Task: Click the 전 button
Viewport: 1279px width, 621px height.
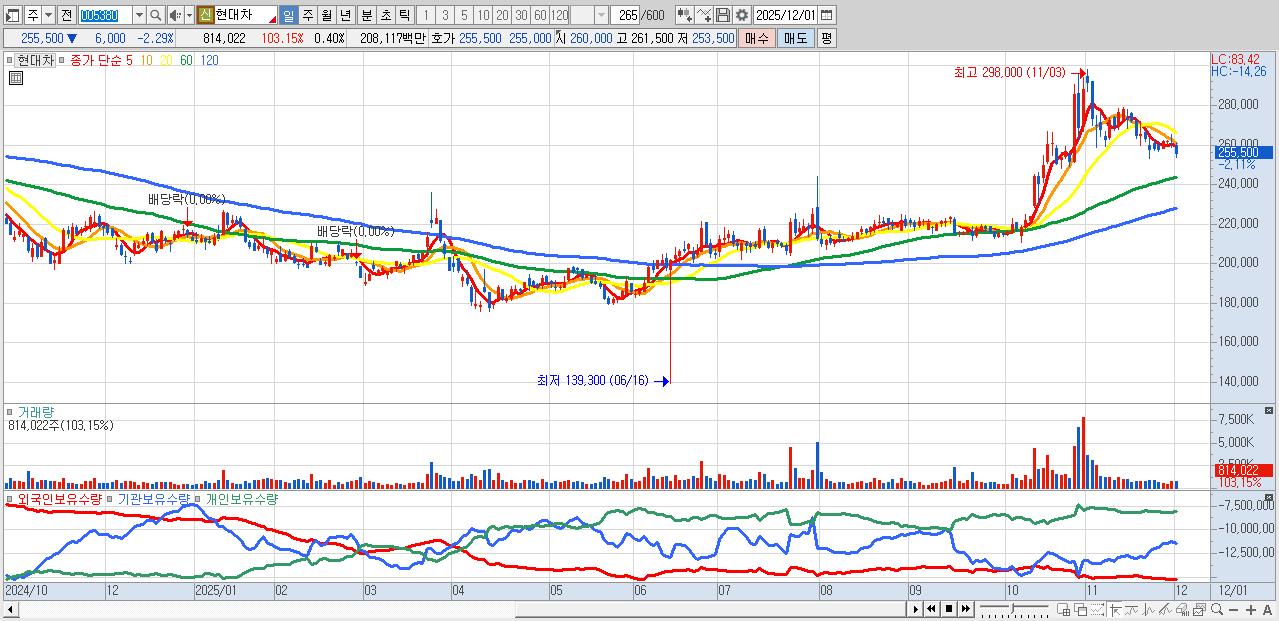Action: coord(66,15)
